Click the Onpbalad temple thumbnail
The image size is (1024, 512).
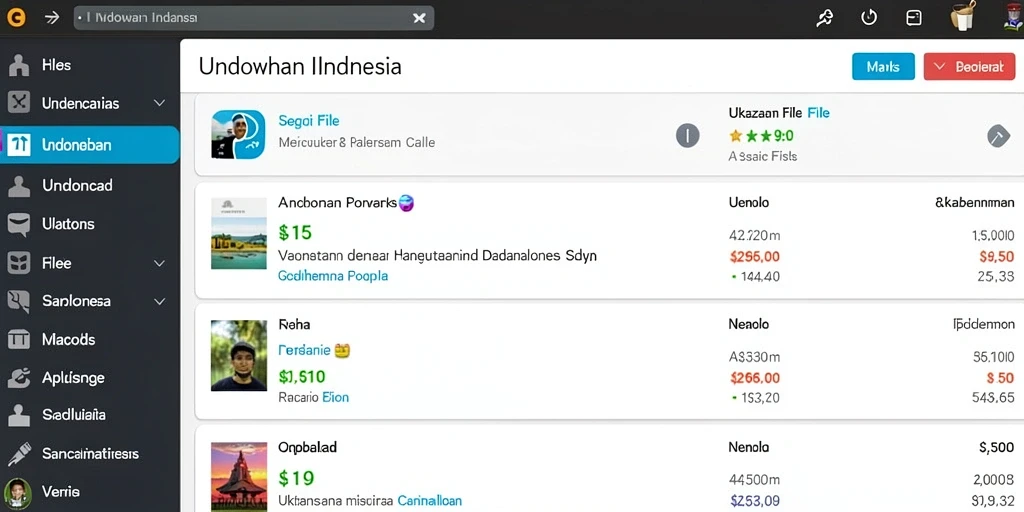coord(238,477)
